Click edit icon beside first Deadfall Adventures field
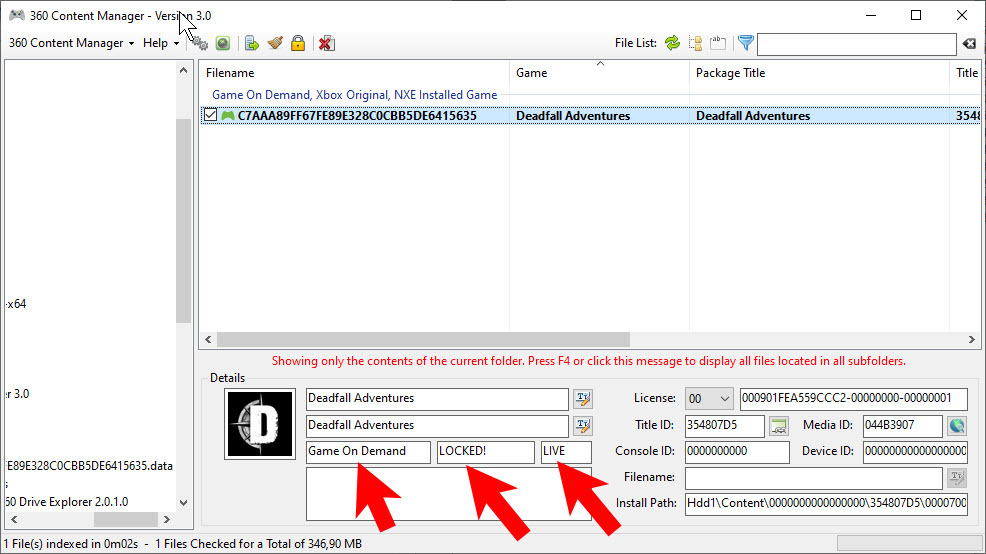The width and height of the screenshot is (986, 554). (583, 399)
